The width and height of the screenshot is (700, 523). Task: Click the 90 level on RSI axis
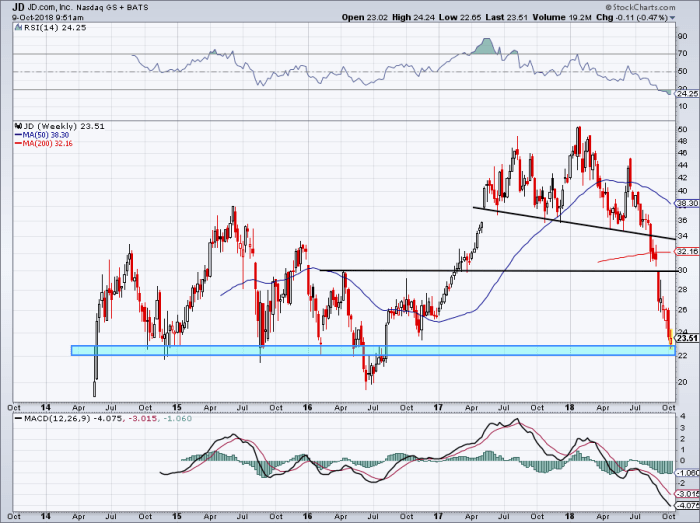(x=683, y=37)
